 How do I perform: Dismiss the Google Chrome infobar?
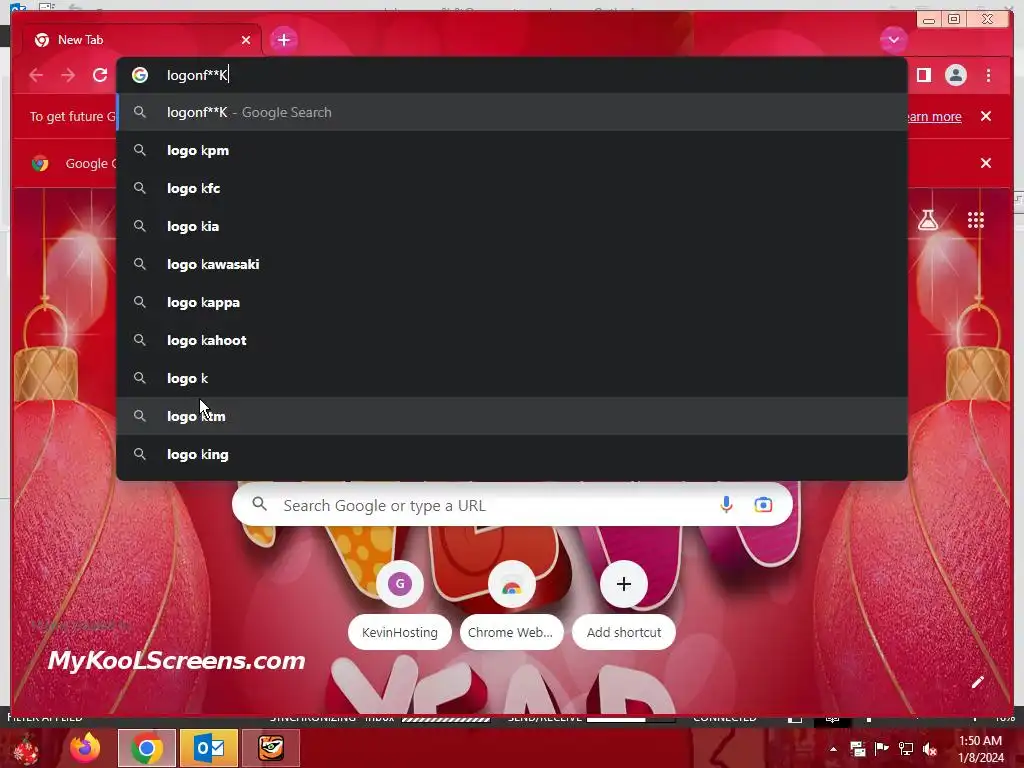986,163
